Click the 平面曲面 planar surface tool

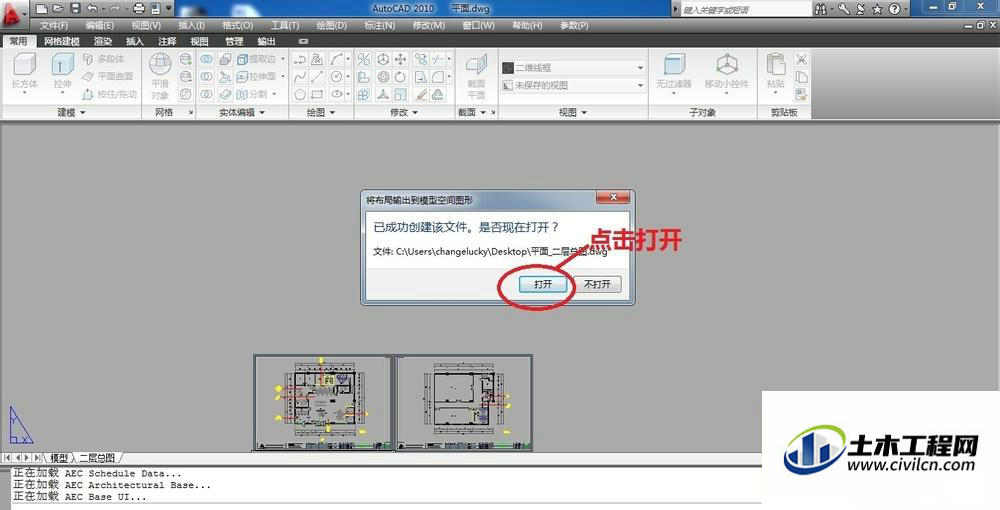pos(107,76)
